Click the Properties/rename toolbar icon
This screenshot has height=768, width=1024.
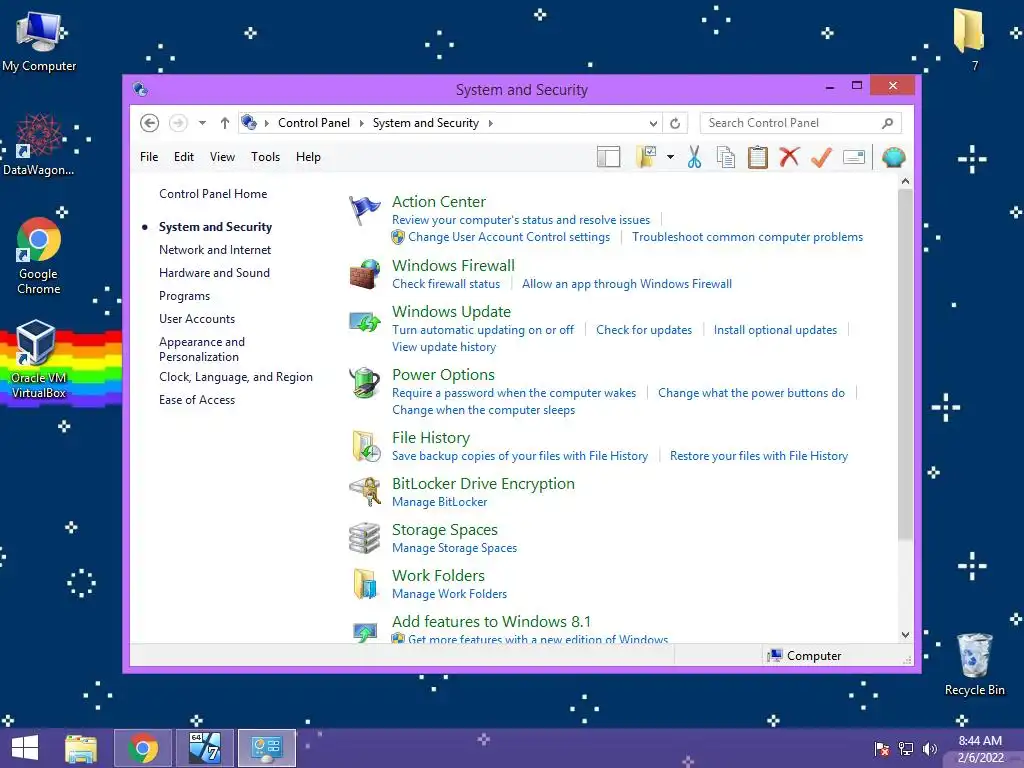click(854, 157)
